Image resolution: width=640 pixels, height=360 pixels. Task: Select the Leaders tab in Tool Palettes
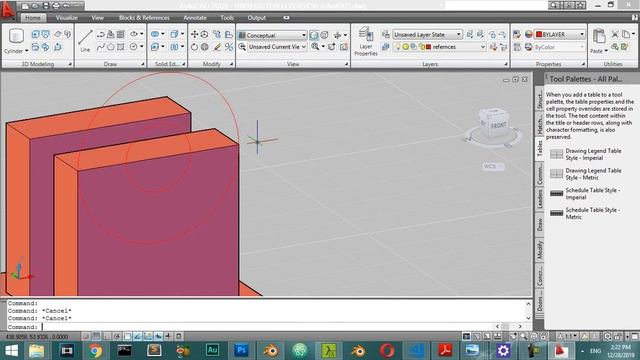click(x=540, y=200)
